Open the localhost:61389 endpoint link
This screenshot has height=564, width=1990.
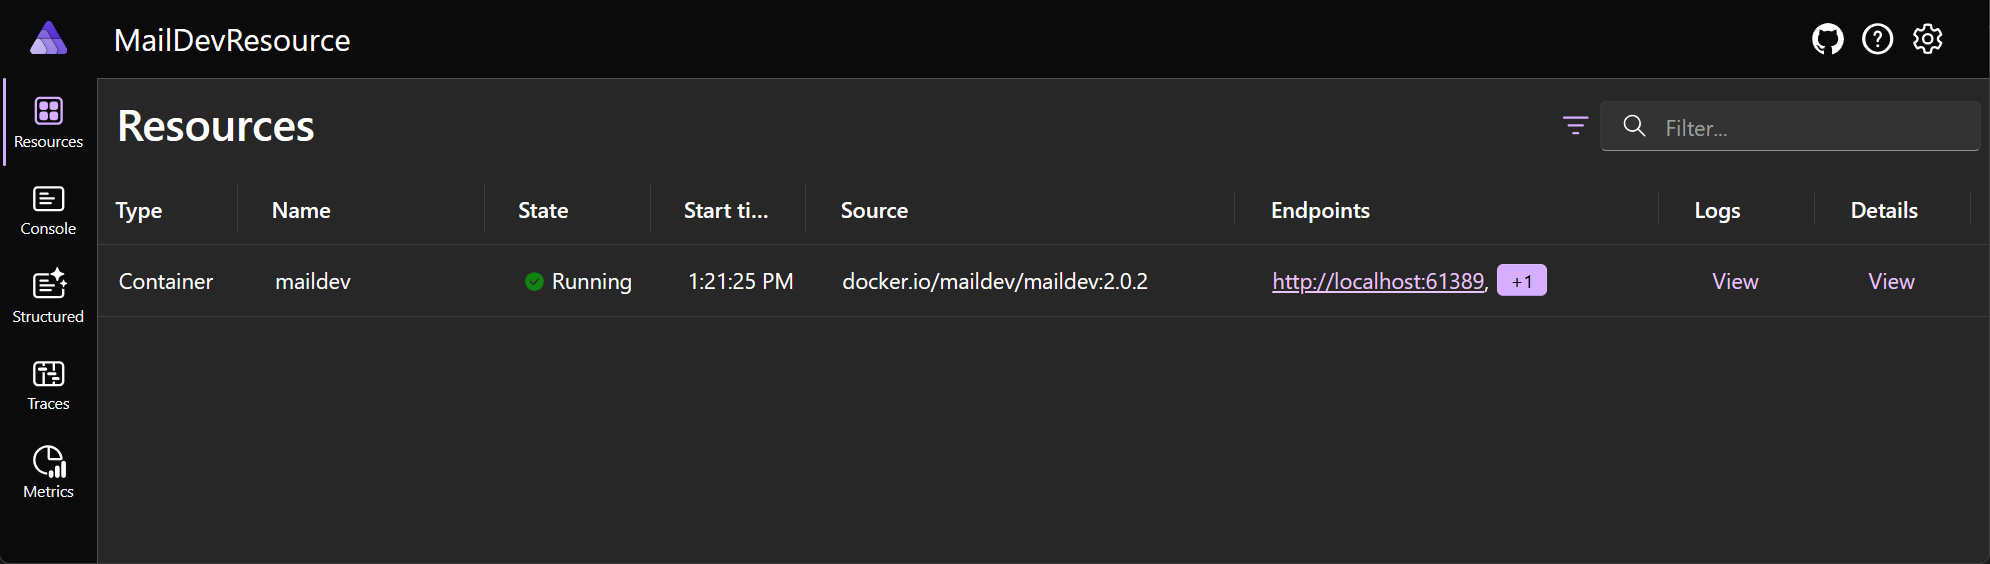pyautogui.click(x=1377, y=281)
